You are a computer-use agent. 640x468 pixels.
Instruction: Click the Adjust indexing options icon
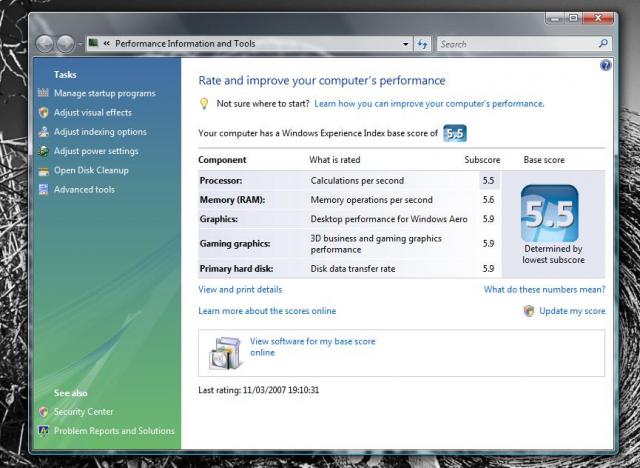(43, 131)
